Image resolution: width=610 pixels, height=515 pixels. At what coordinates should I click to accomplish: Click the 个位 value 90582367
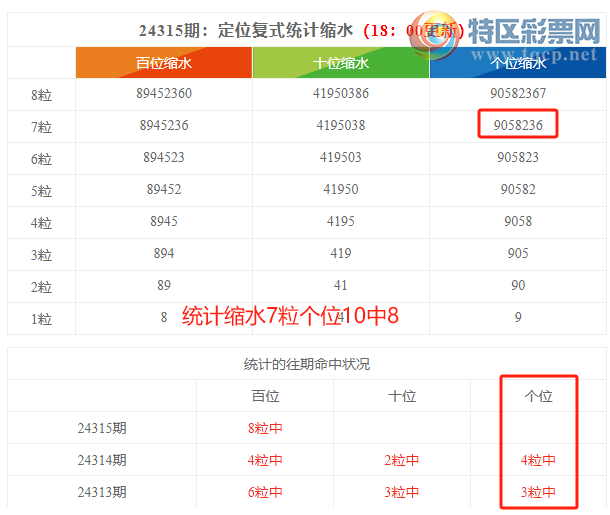tap(518, 94)
